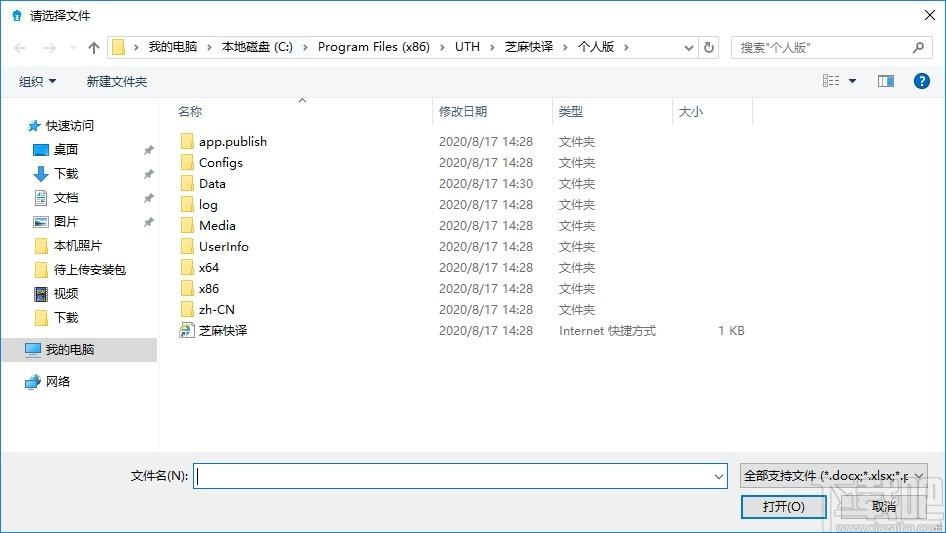Toggle the preview pane
The width and height of the screenshot is (946, 533).
point(886,81)
